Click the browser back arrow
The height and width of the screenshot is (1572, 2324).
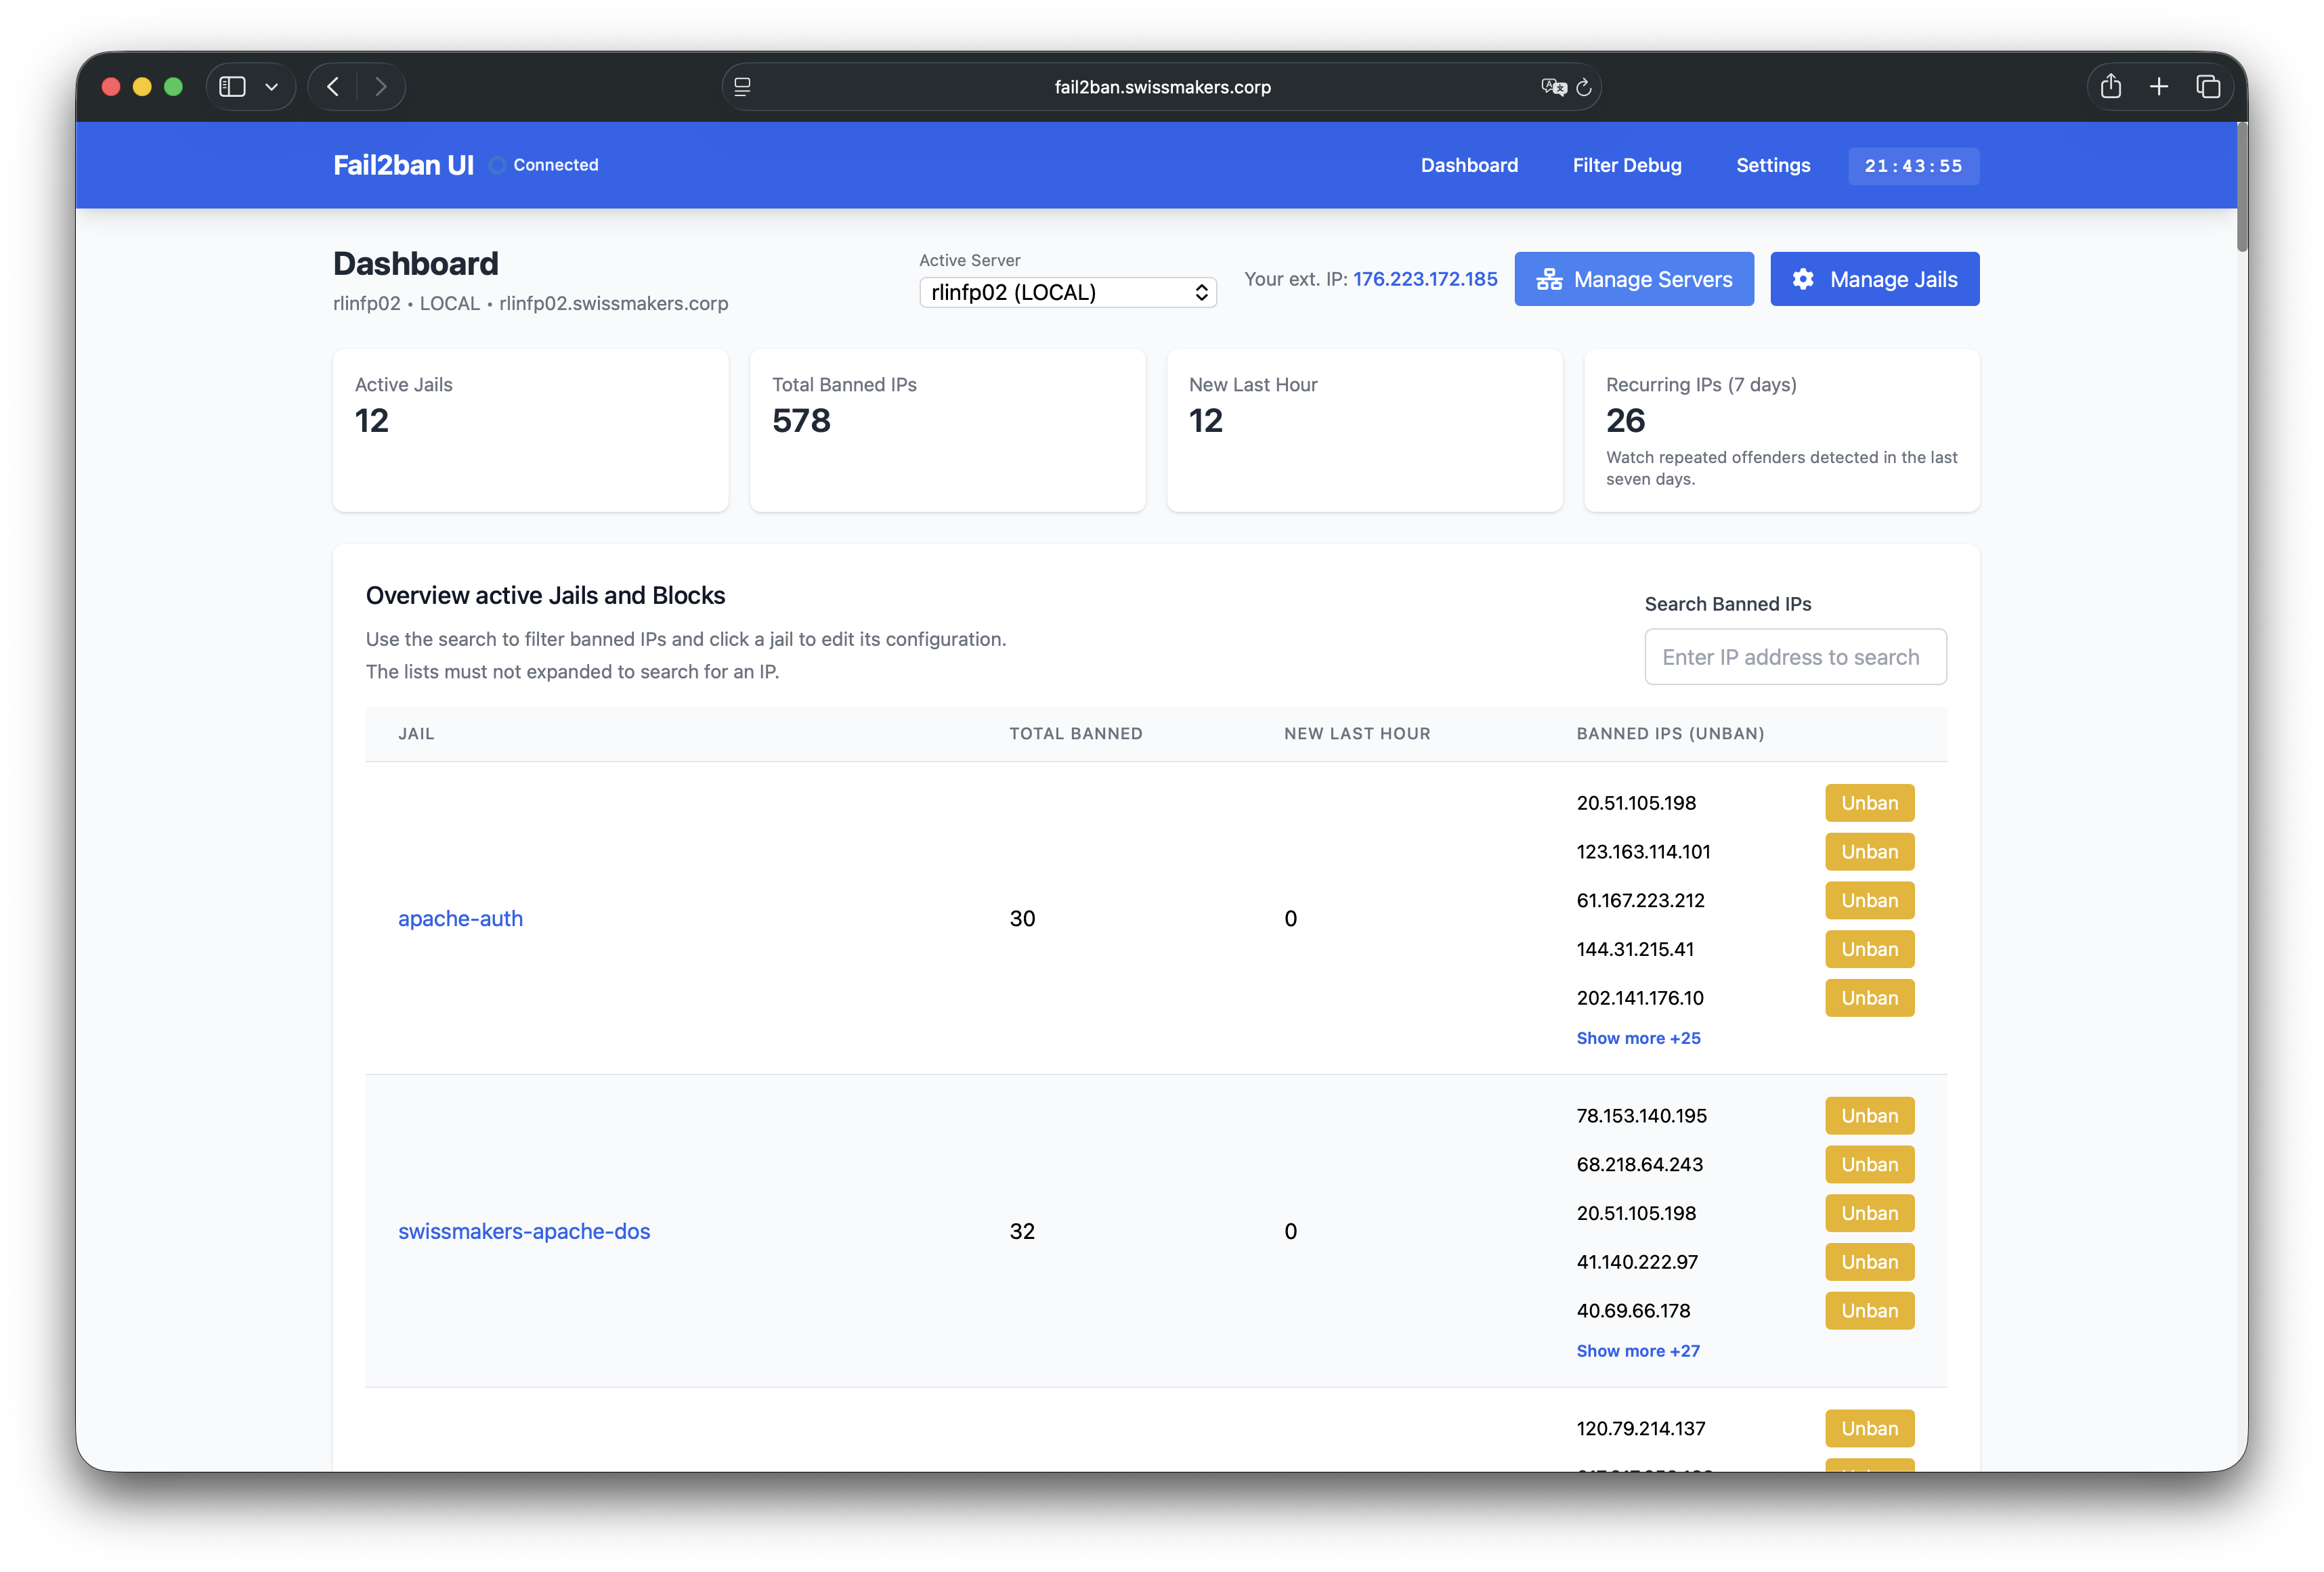click(x=333, y=87)
